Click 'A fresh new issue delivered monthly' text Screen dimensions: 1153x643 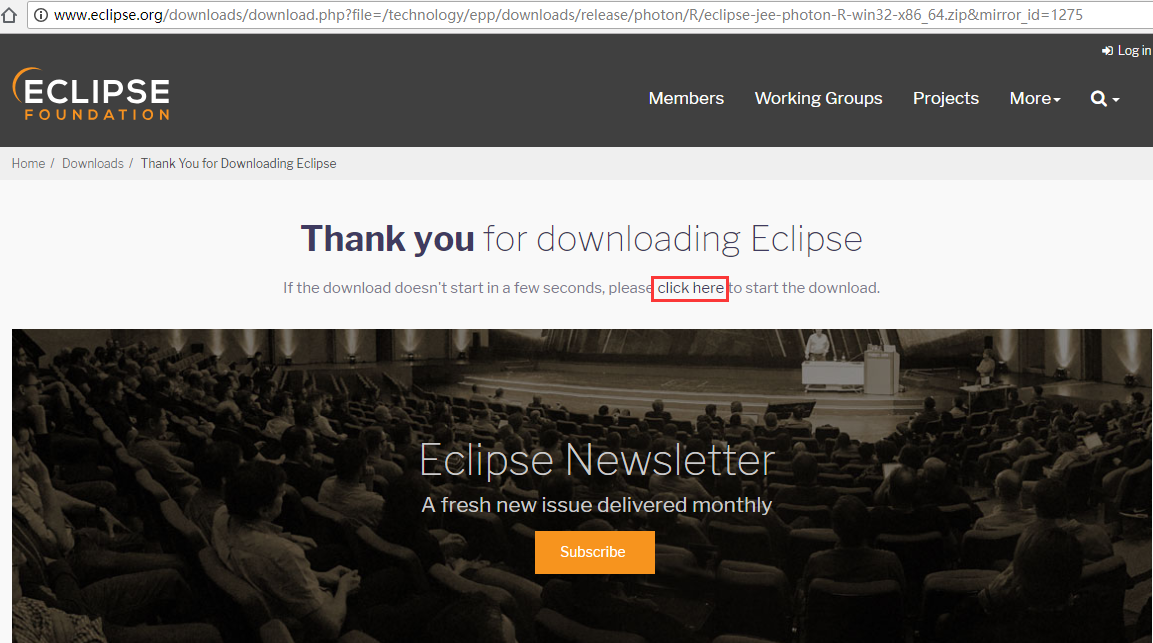tap(596, 505)
